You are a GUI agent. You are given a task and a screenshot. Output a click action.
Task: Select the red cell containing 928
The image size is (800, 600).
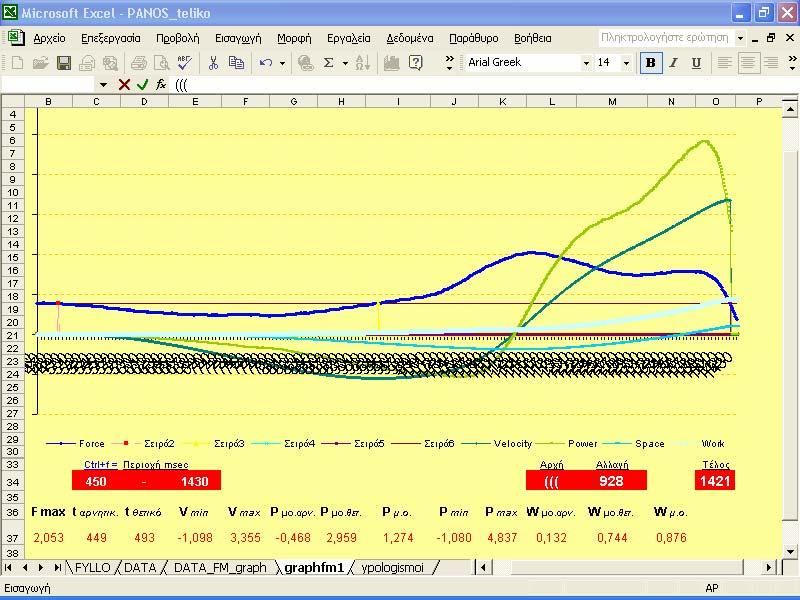pos(612,481)
